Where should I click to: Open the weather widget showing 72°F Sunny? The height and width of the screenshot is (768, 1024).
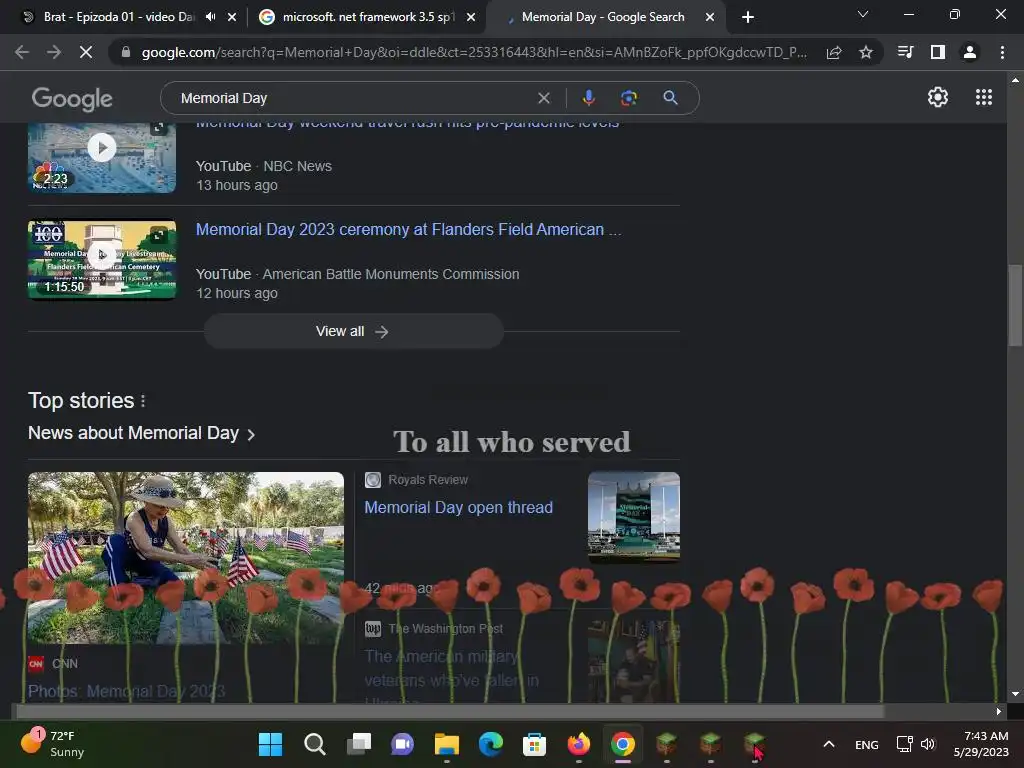pyautogui.click(x=54, y=744)
